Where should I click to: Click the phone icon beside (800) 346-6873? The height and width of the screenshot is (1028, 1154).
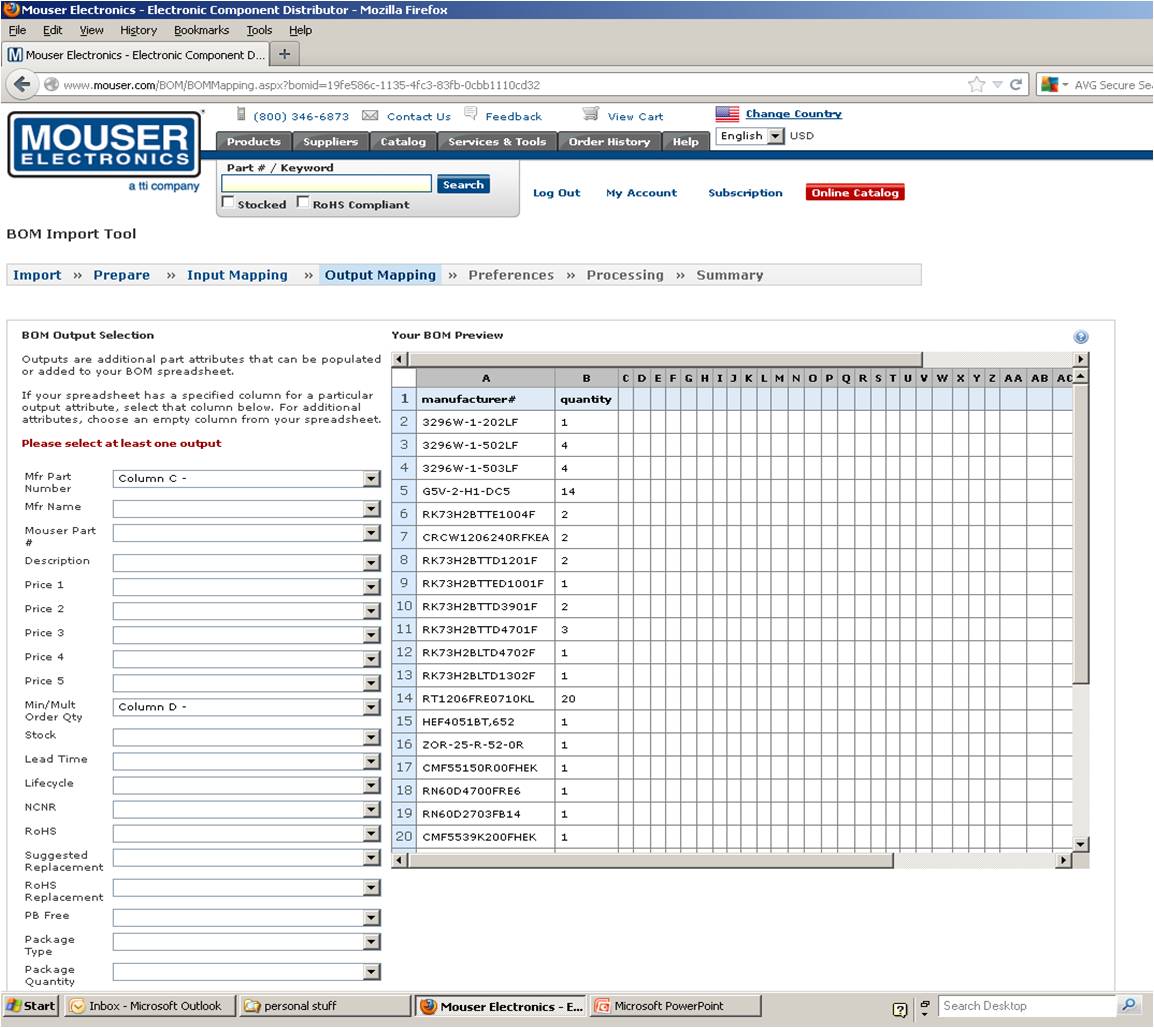pos(241,114)
